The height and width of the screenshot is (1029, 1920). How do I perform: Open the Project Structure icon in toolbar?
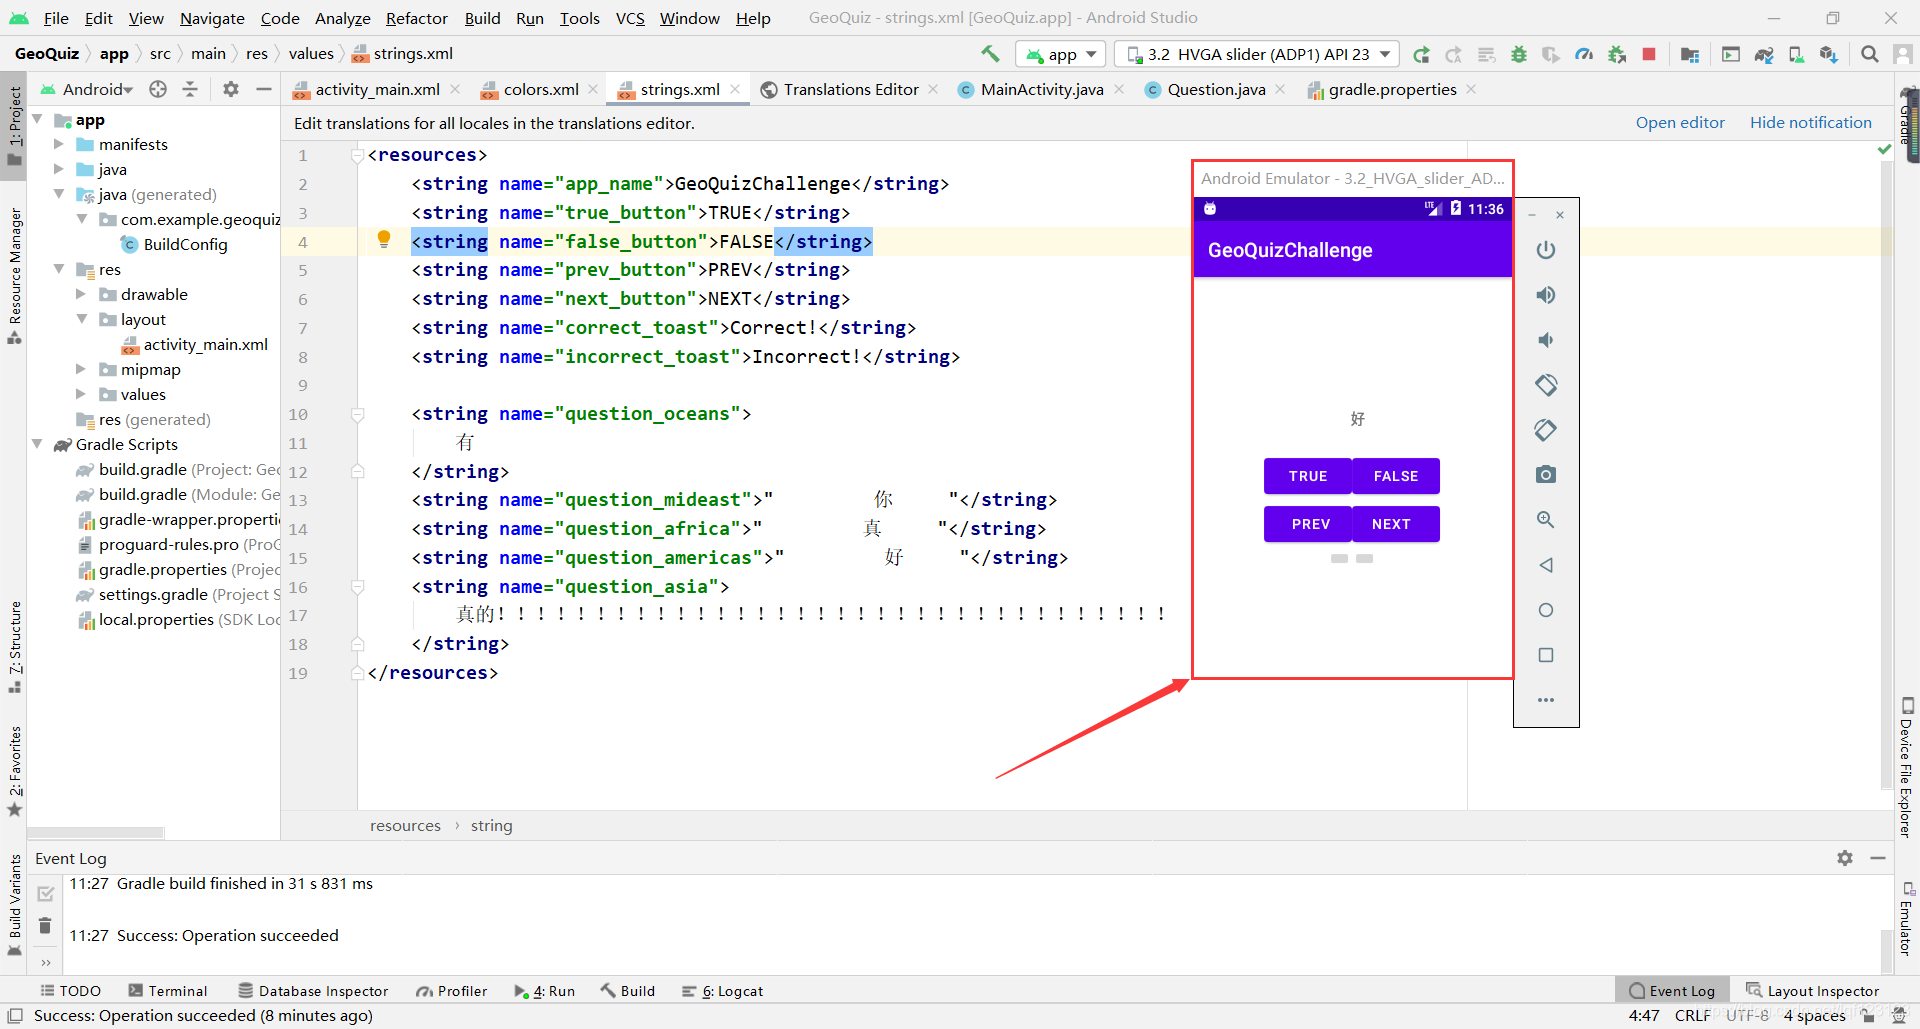[x=1690, y=54]
